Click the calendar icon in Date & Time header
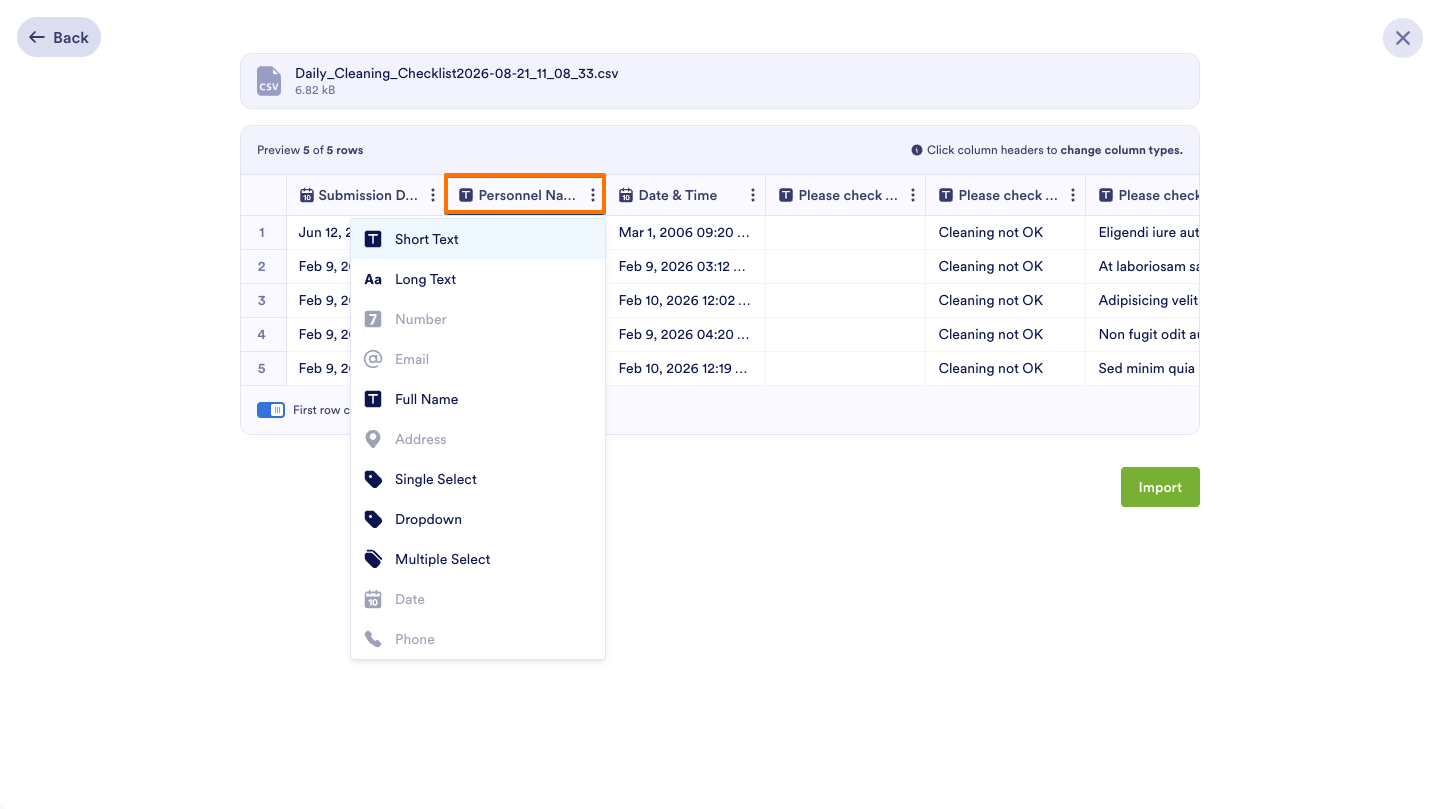 [x=626, y=195]
